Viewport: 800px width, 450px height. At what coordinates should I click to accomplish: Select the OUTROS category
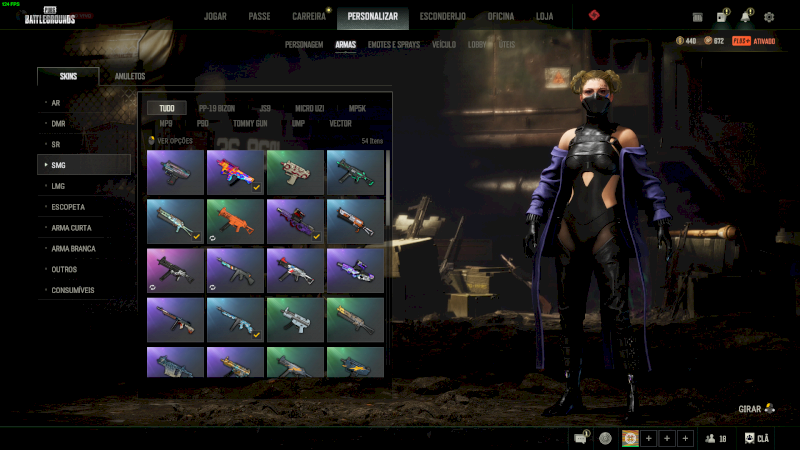[84, 269]
